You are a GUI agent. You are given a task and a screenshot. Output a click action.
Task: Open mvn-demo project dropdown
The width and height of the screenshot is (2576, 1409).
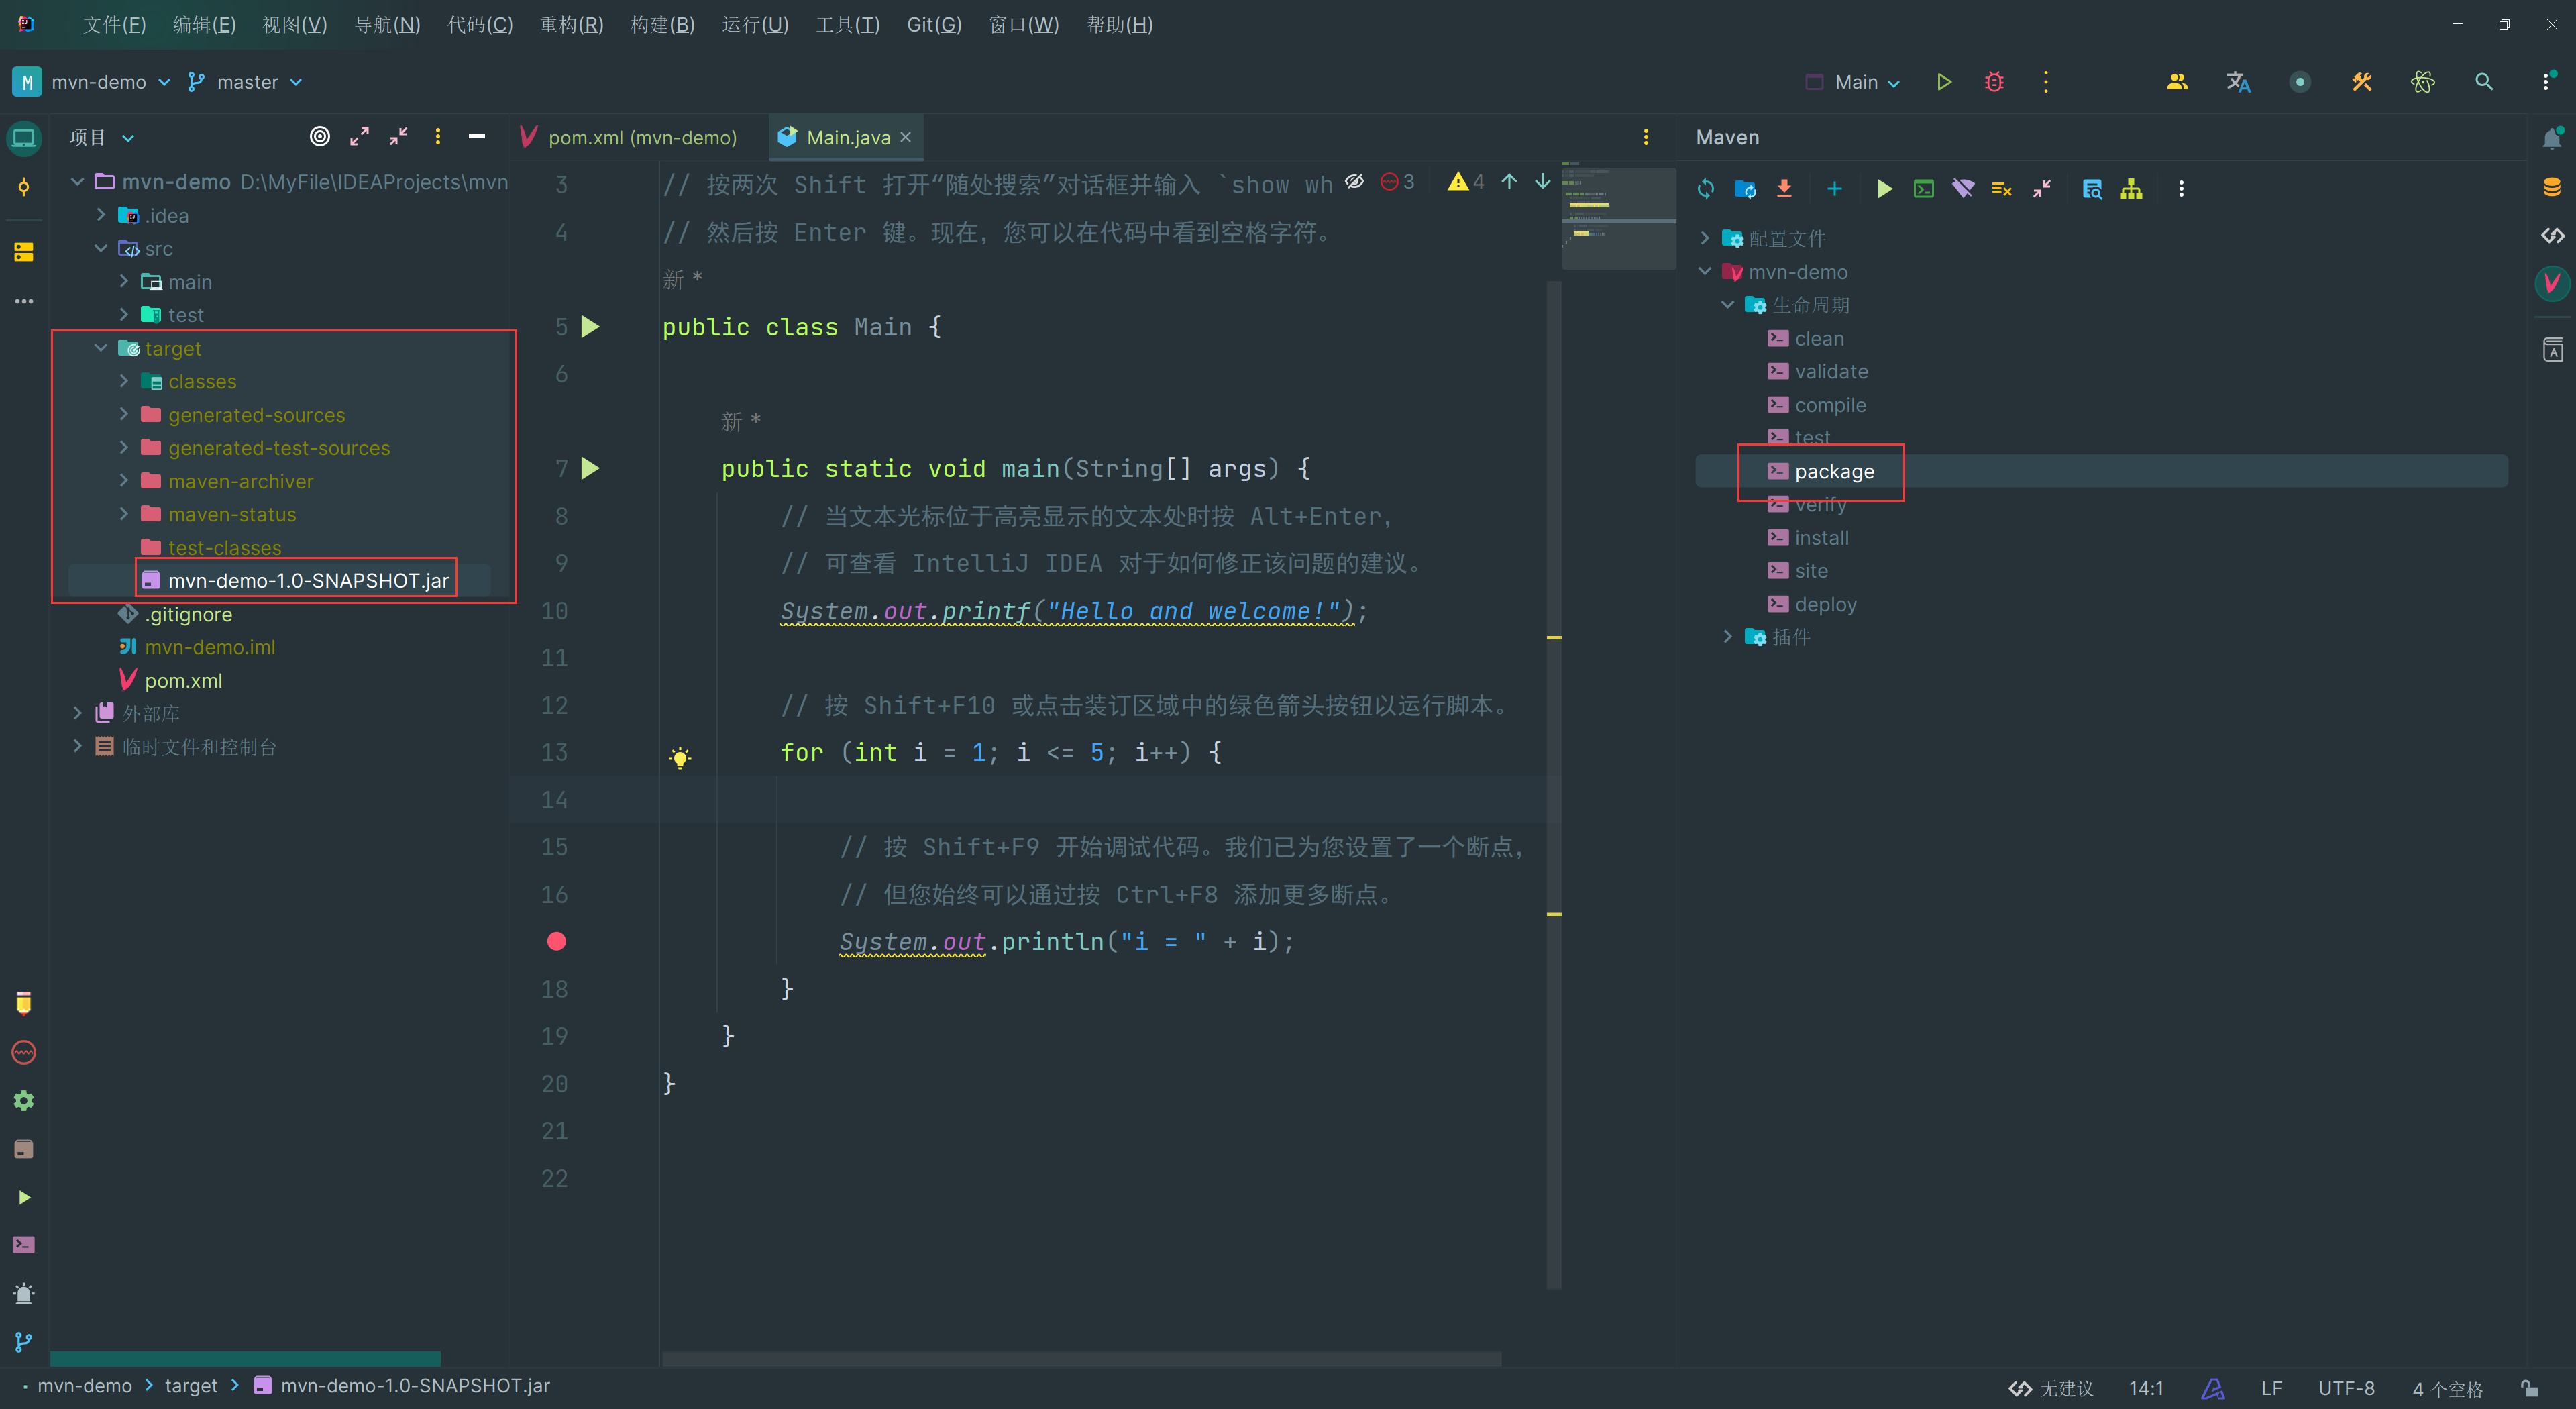[x=92, y=82]
